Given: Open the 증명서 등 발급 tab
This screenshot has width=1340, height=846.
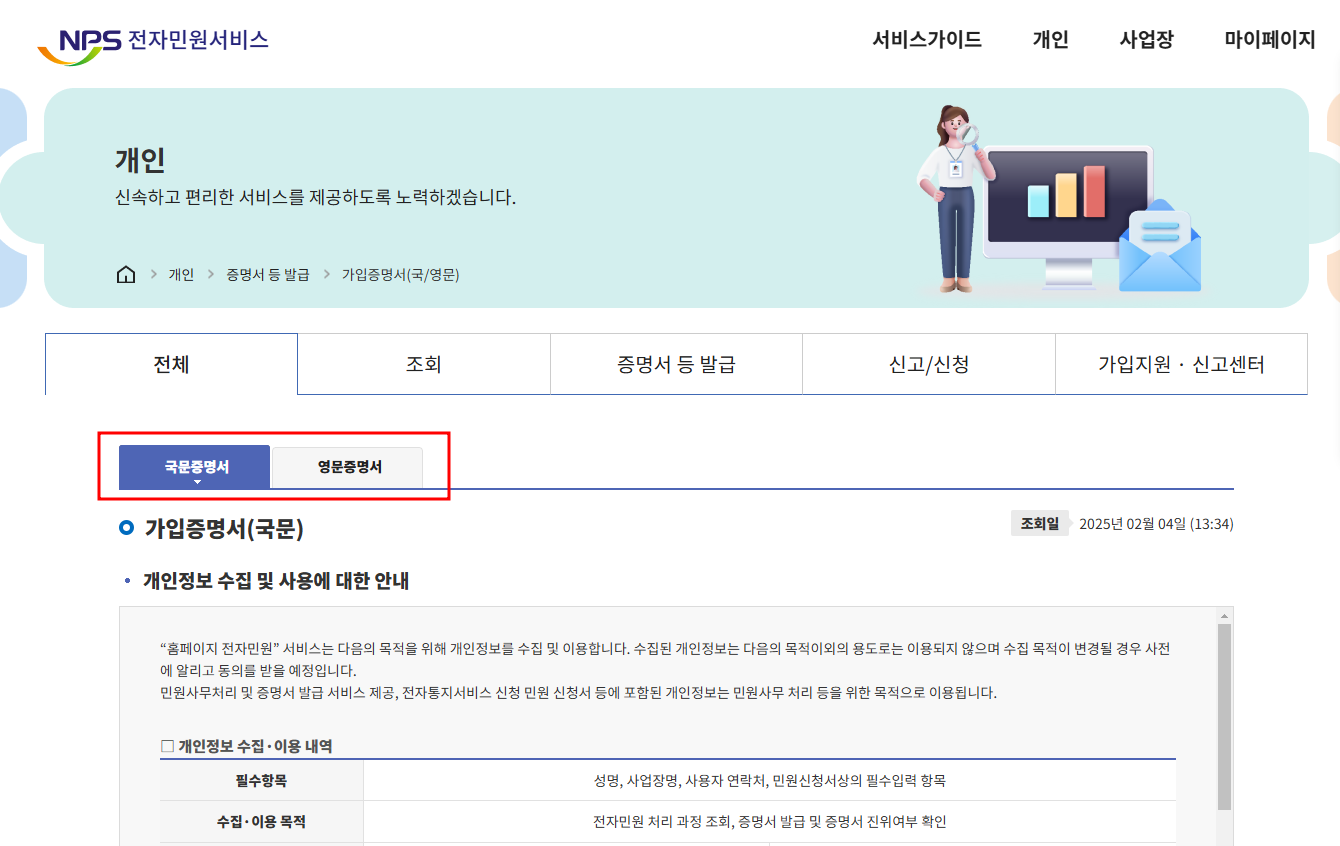Looking at the screenshot, I should pos(676,364).
